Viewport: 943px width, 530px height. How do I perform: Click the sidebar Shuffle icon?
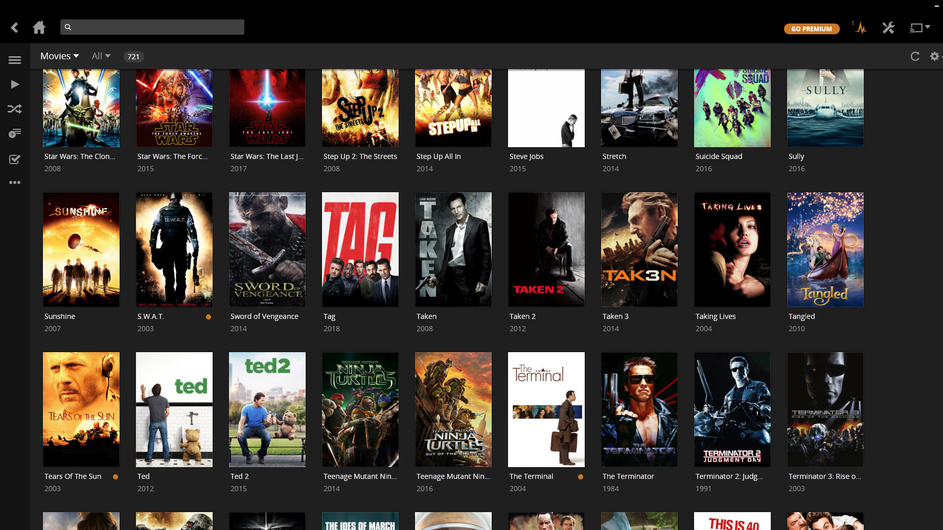pyautogui.click(x=14, y=109)
